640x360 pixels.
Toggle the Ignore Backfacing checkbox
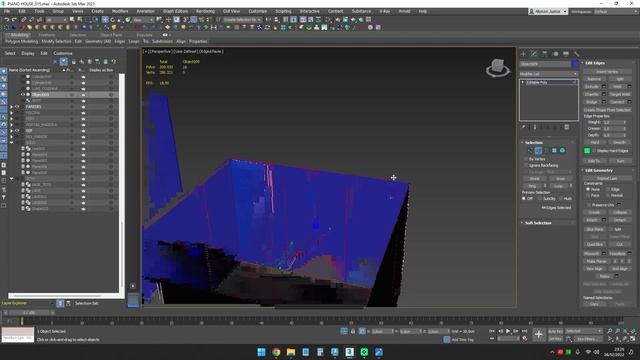coord(526,166)
